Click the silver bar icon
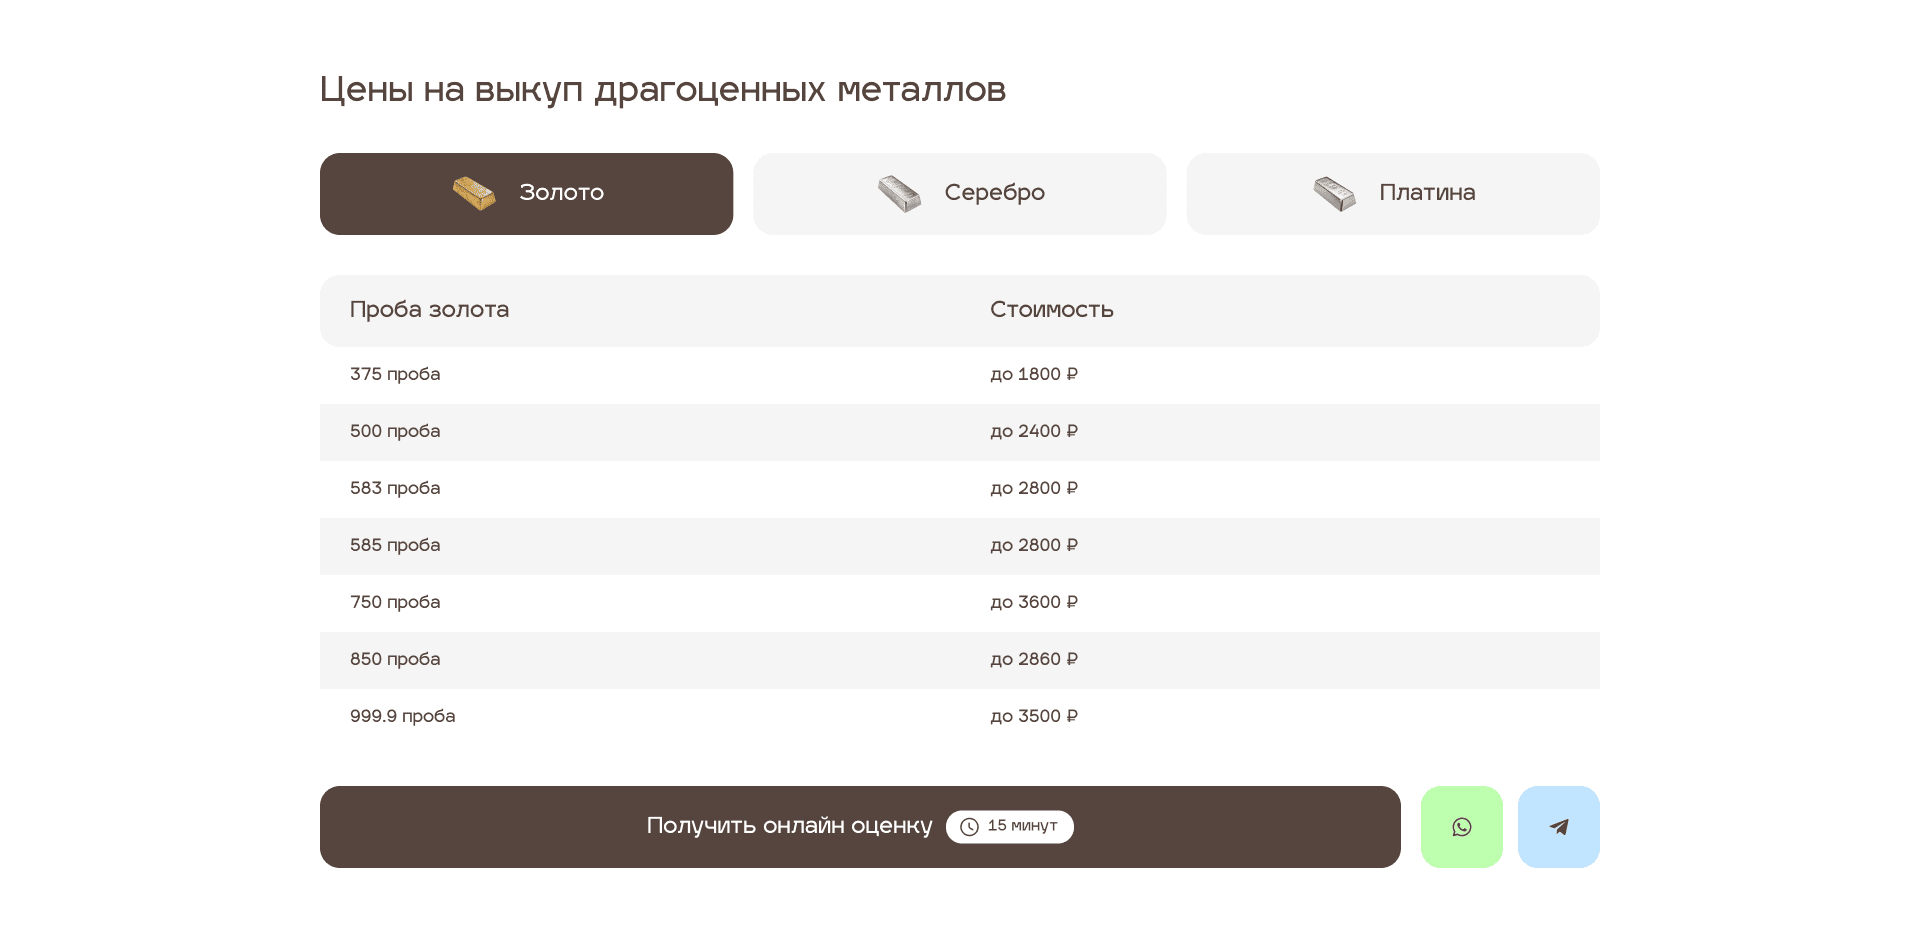1920x950 pixels. (x=899, y=193)
